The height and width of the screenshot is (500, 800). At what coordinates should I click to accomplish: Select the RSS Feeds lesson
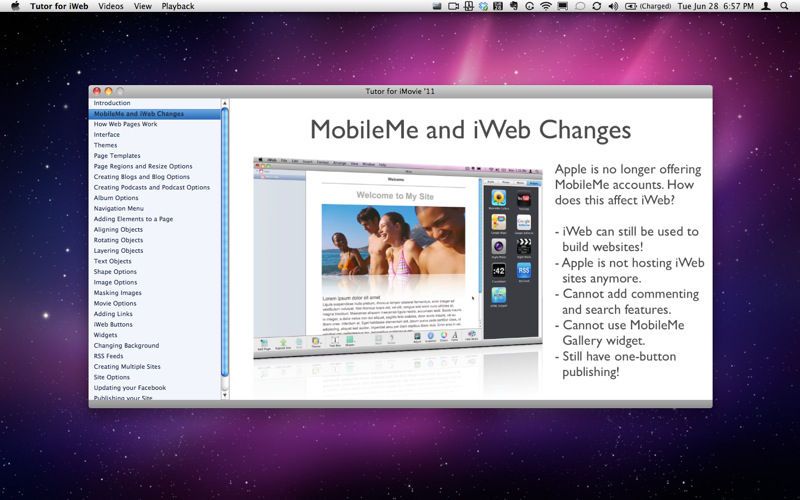[155, 356]
